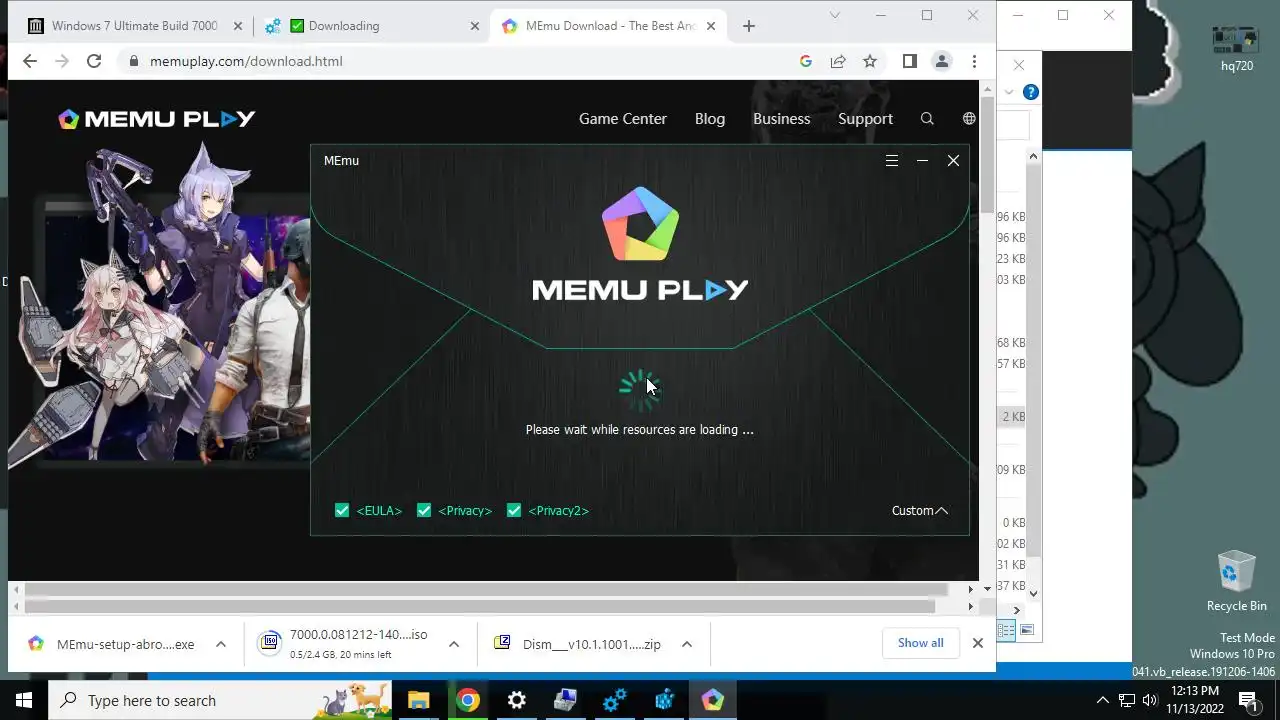Open Chrome profile avatar
1280x720 pixels.
[942, 61]
